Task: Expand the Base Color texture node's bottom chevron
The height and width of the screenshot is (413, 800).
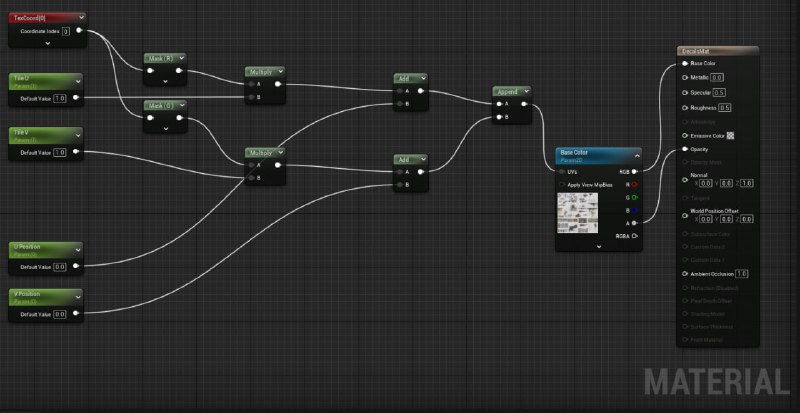Action: coord(599,247)
